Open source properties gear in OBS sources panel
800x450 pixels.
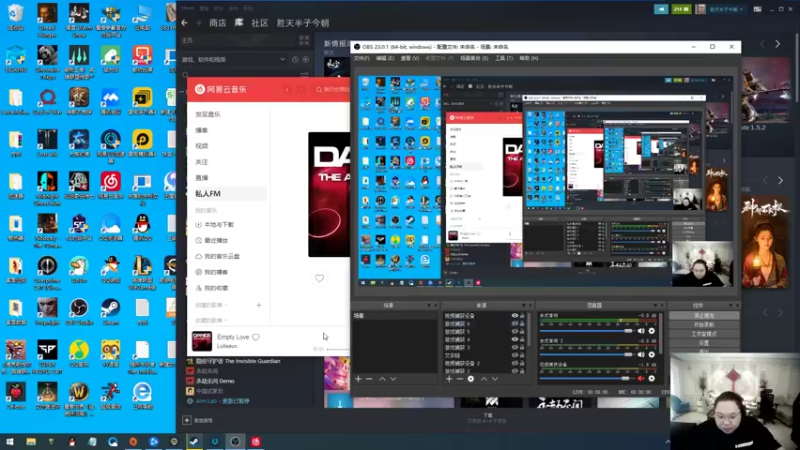(x=471, y=379)
